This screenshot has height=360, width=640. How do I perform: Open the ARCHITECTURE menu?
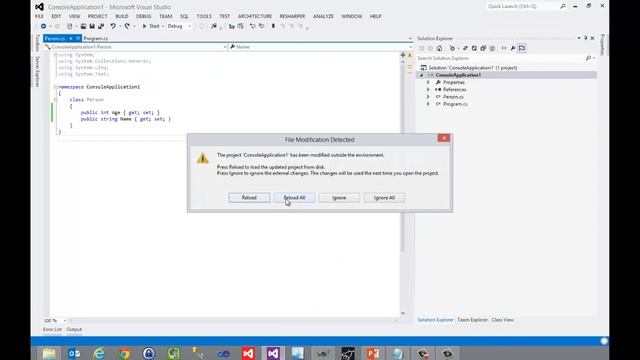tap(255, 16)
